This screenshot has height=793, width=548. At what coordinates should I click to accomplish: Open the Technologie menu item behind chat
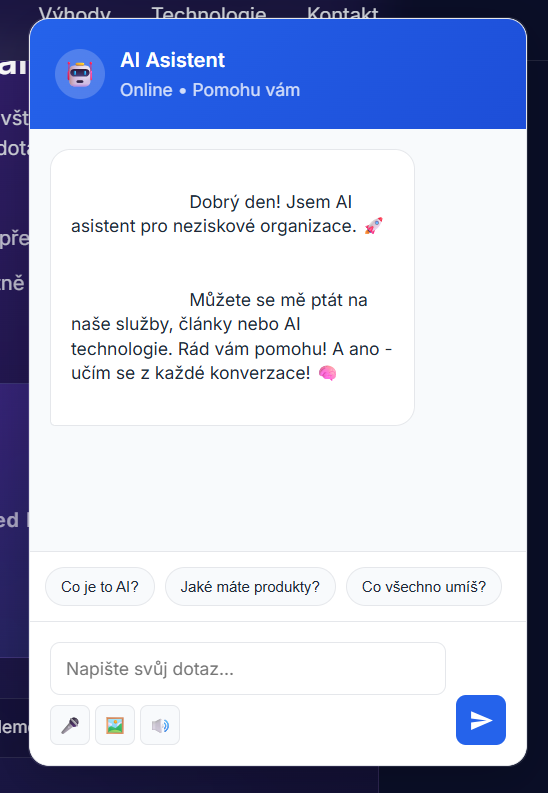209,13
